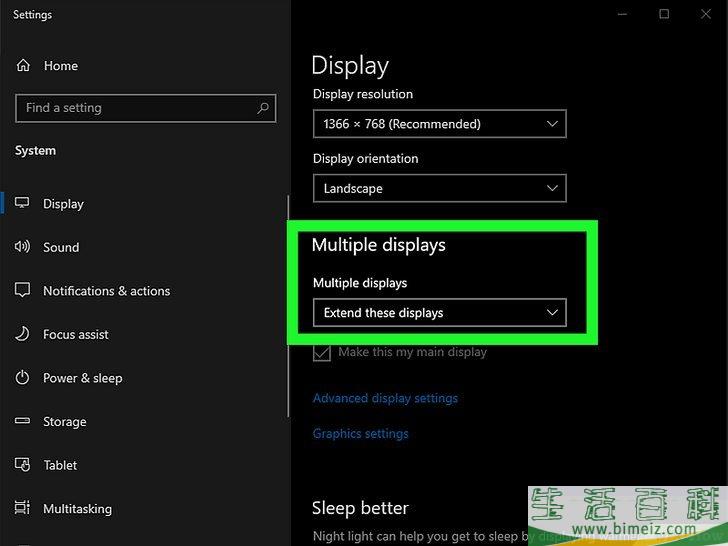The height and width of the screenshot is (546, 728).
Task: Go to Sound settings
Action: point(61,247)
